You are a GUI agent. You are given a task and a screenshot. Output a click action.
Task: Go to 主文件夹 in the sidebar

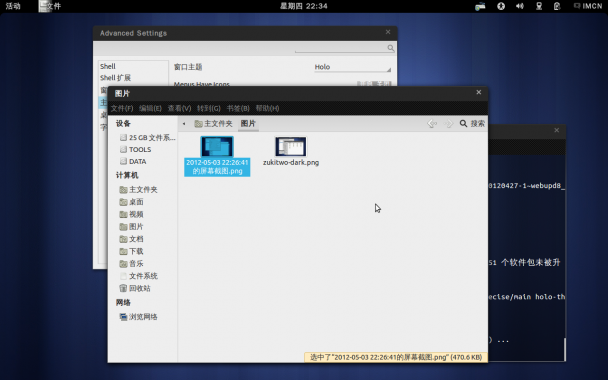pyautogui.click(x=138, y=190)
